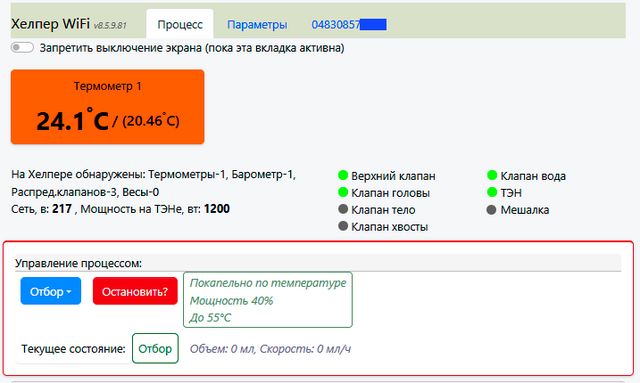Click the Клапан тело gray indicator

(343, 209)
